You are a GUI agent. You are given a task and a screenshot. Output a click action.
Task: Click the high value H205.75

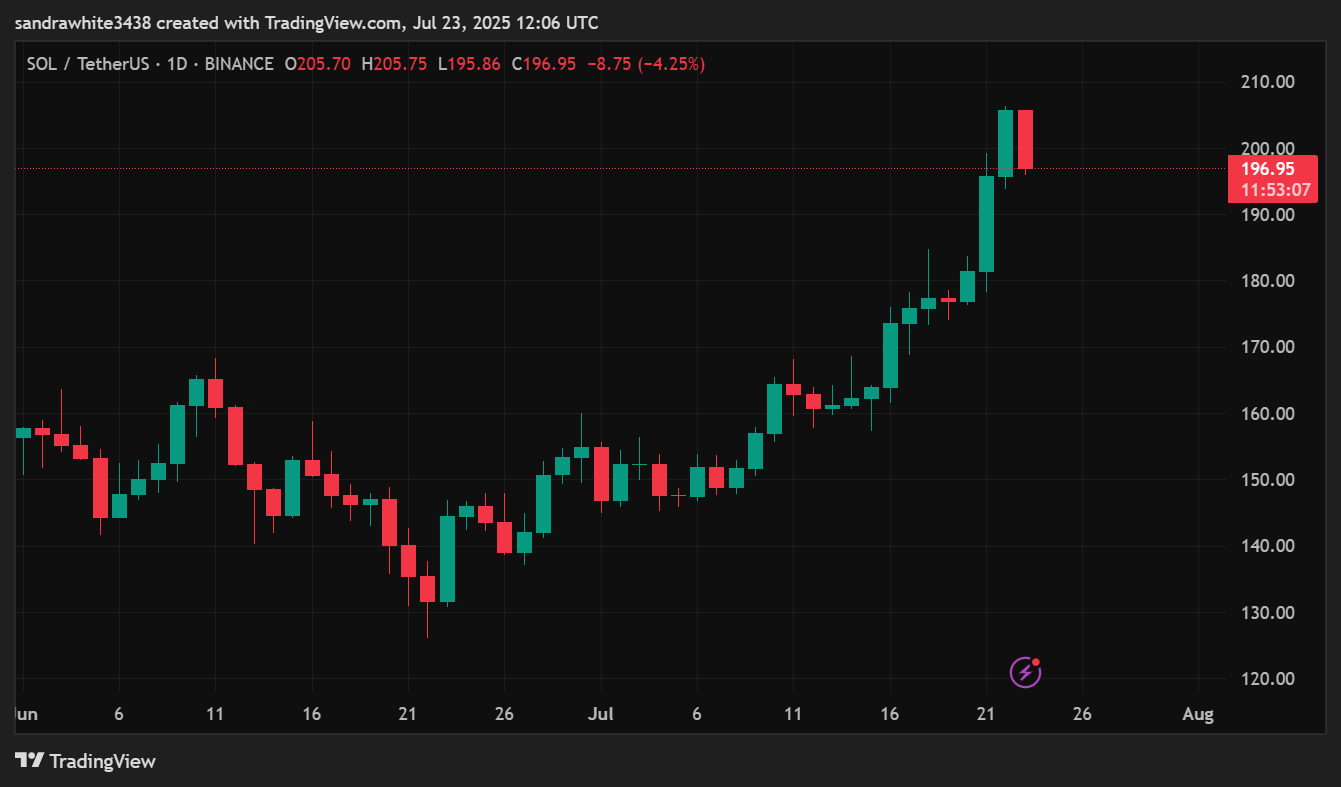point(394,64)
